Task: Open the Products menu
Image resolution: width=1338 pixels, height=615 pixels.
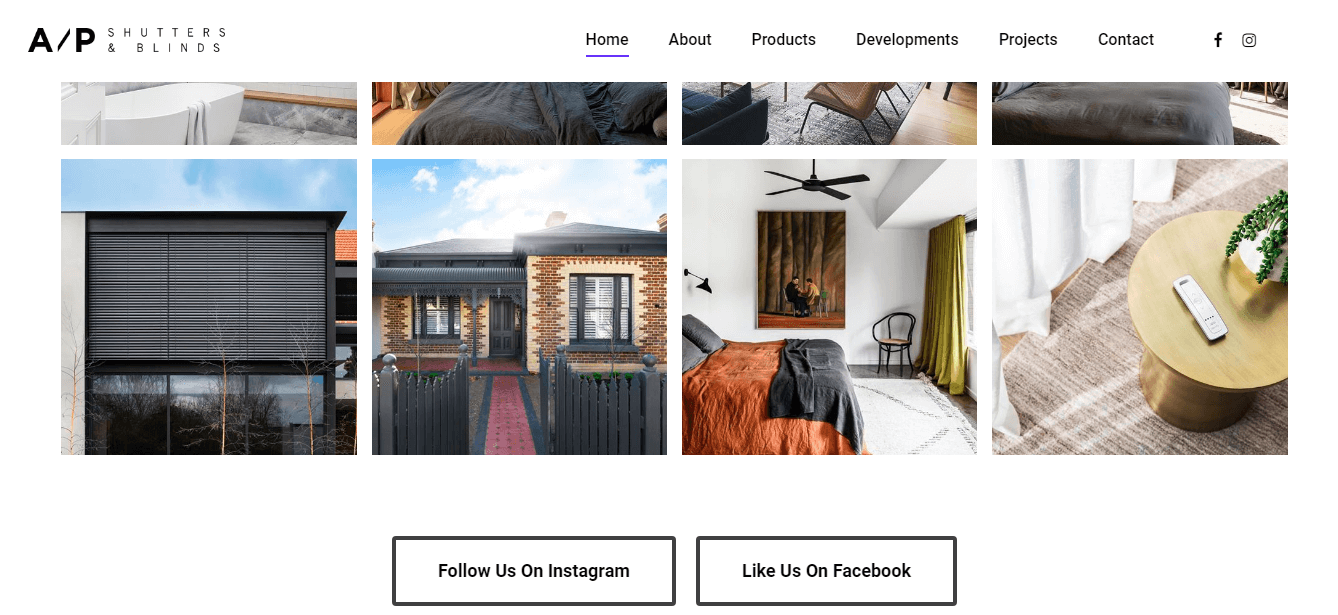Action: point(784,40)
